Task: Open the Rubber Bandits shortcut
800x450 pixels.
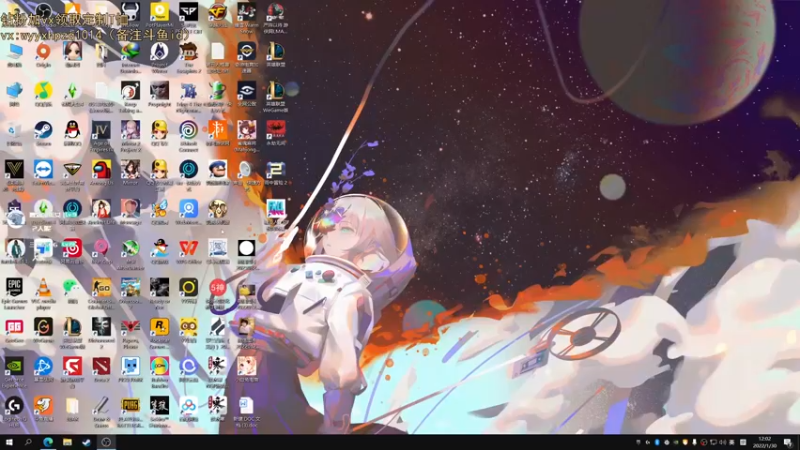Action: pyautogui.click(x=159, y=366)
